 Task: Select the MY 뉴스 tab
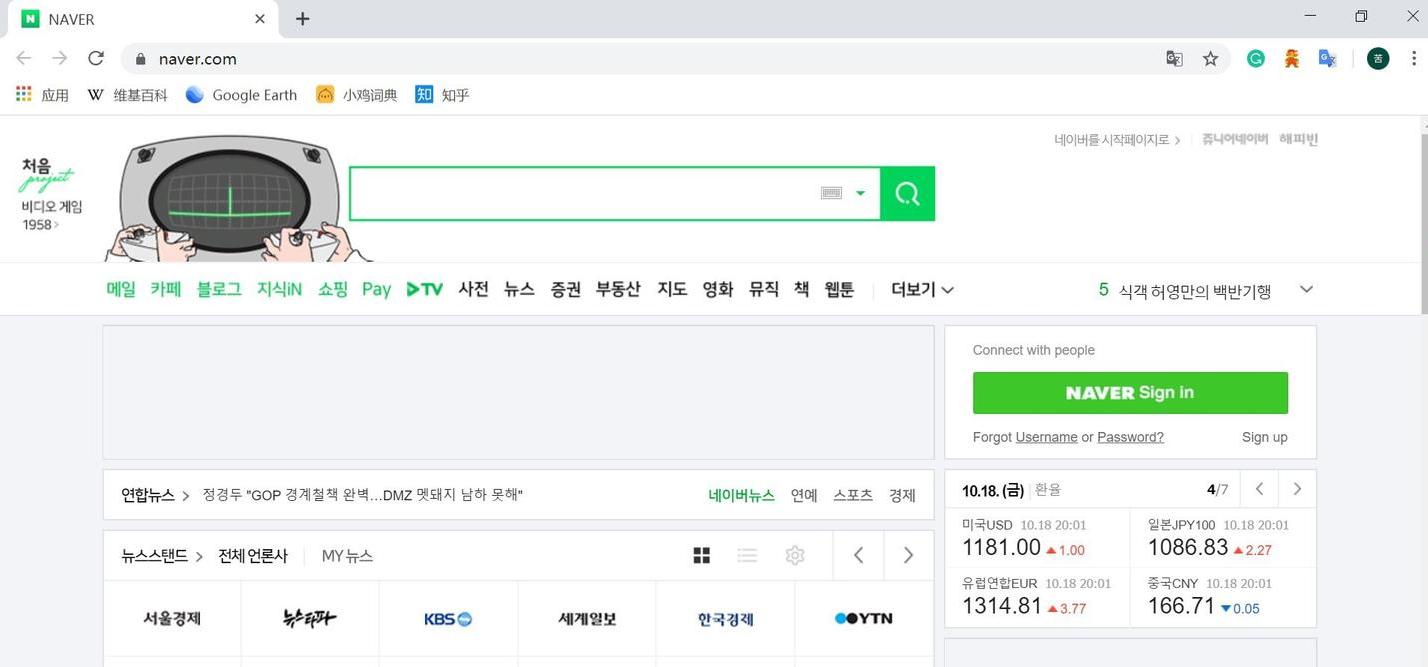(347, 556)
